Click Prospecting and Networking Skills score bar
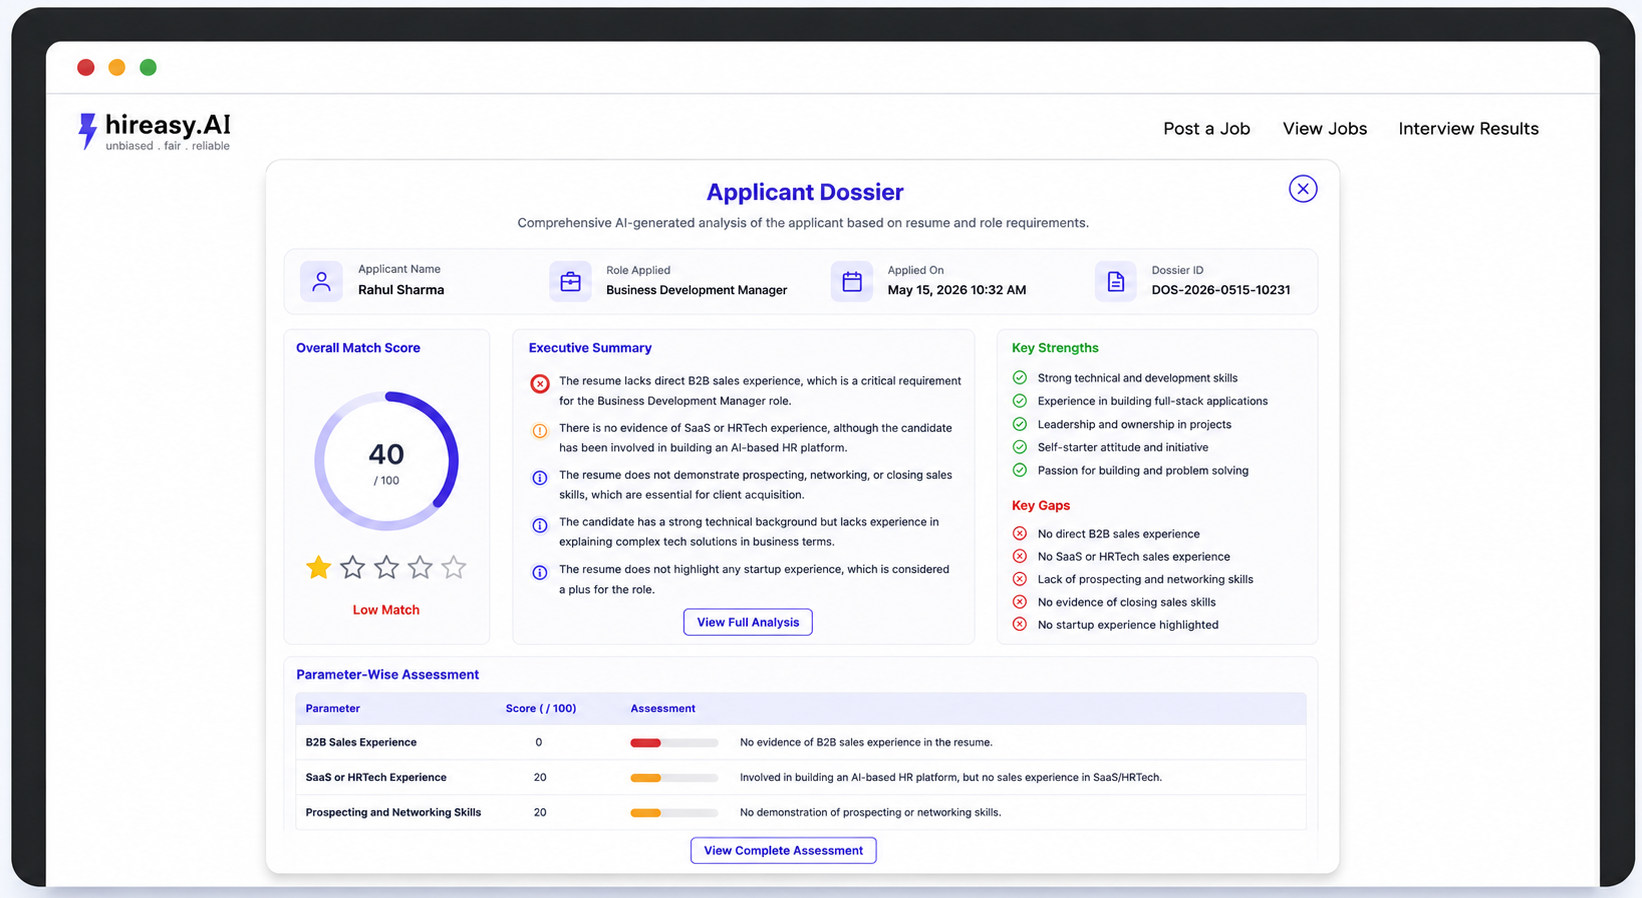1642x898 pixels. coord(674,813)
